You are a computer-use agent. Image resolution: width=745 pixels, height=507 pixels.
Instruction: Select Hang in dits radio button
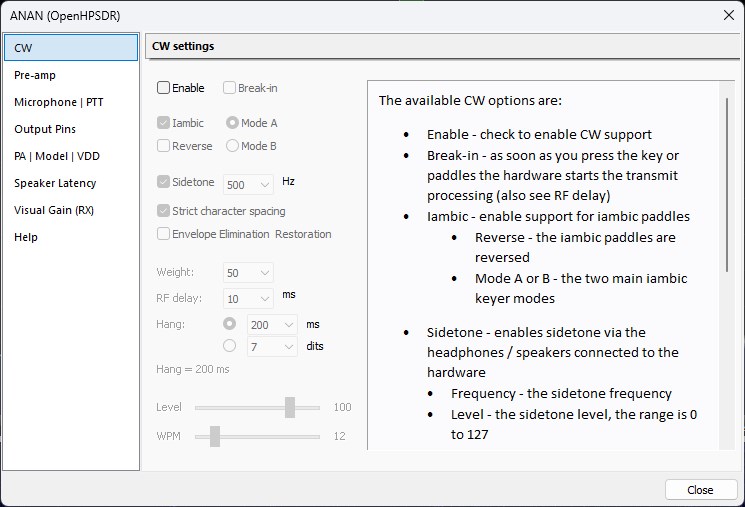point(229,346)
